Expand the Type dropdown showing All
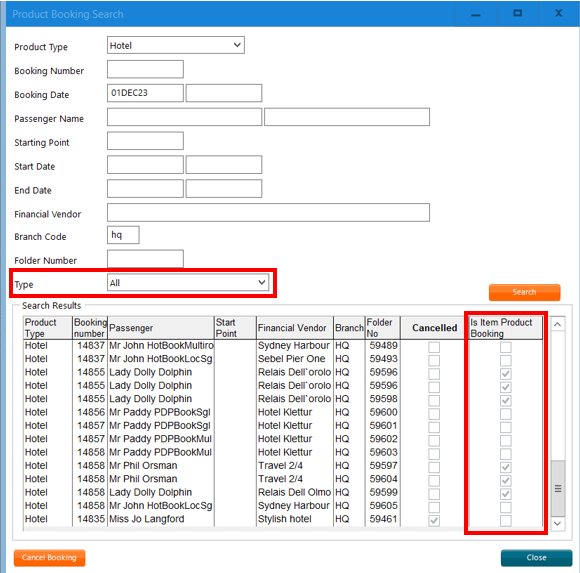 click(x=188, y=283)
